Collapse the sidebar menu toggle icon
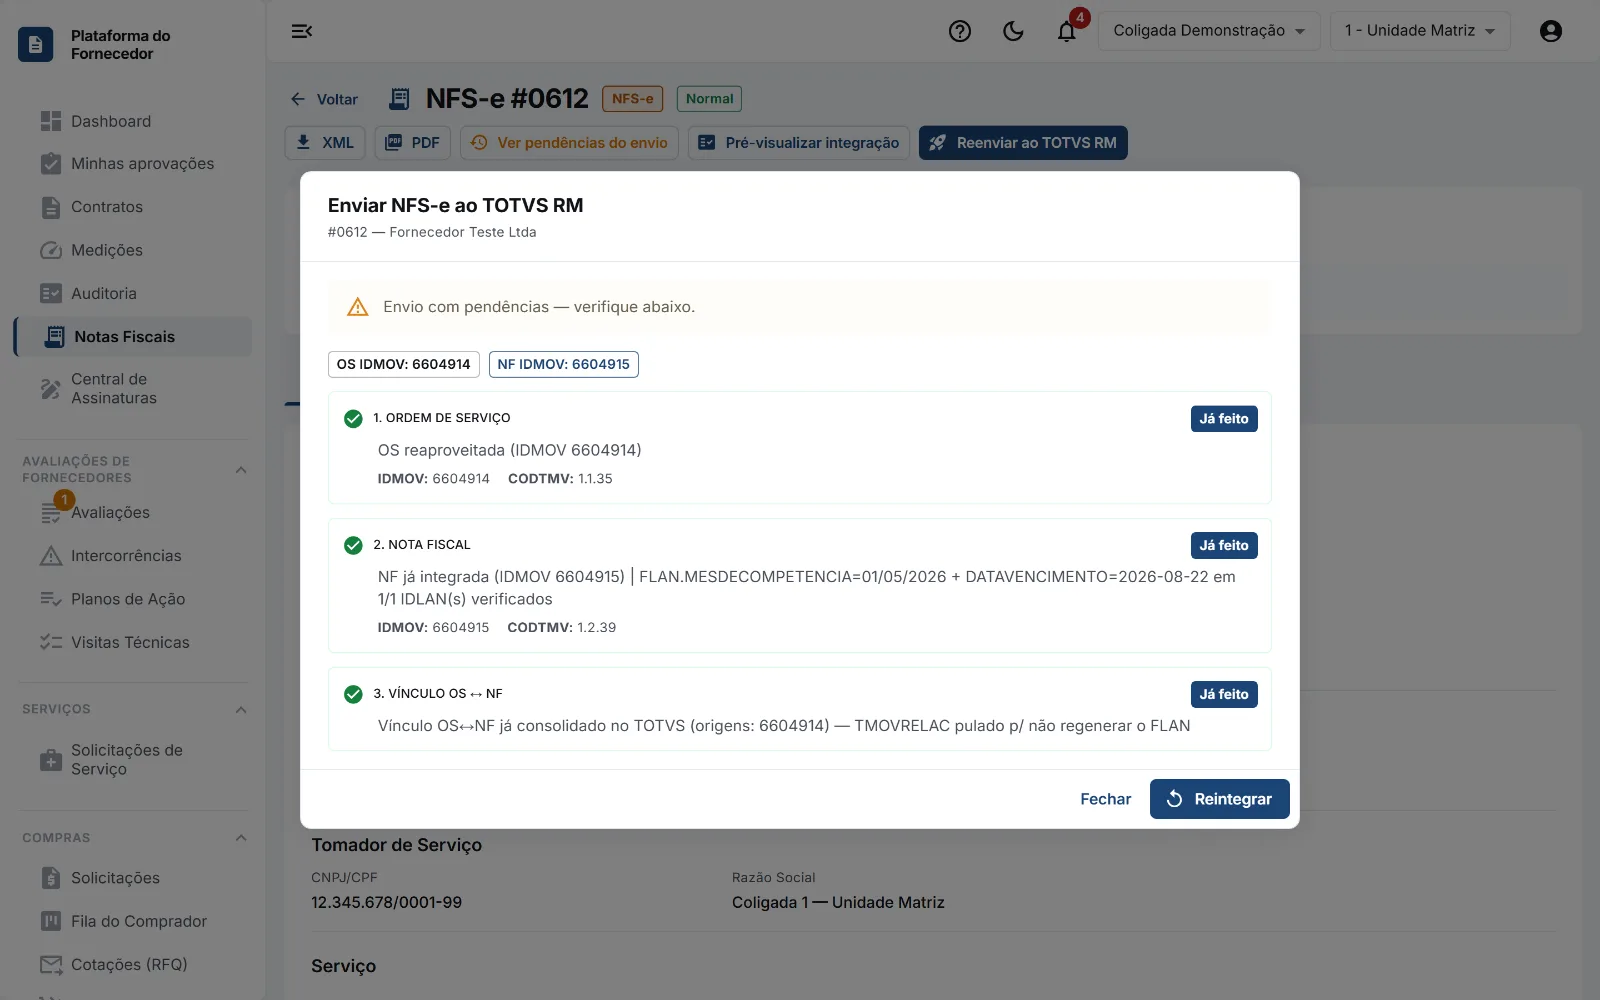This screenshot has width=1600, height=1000. 302,31
